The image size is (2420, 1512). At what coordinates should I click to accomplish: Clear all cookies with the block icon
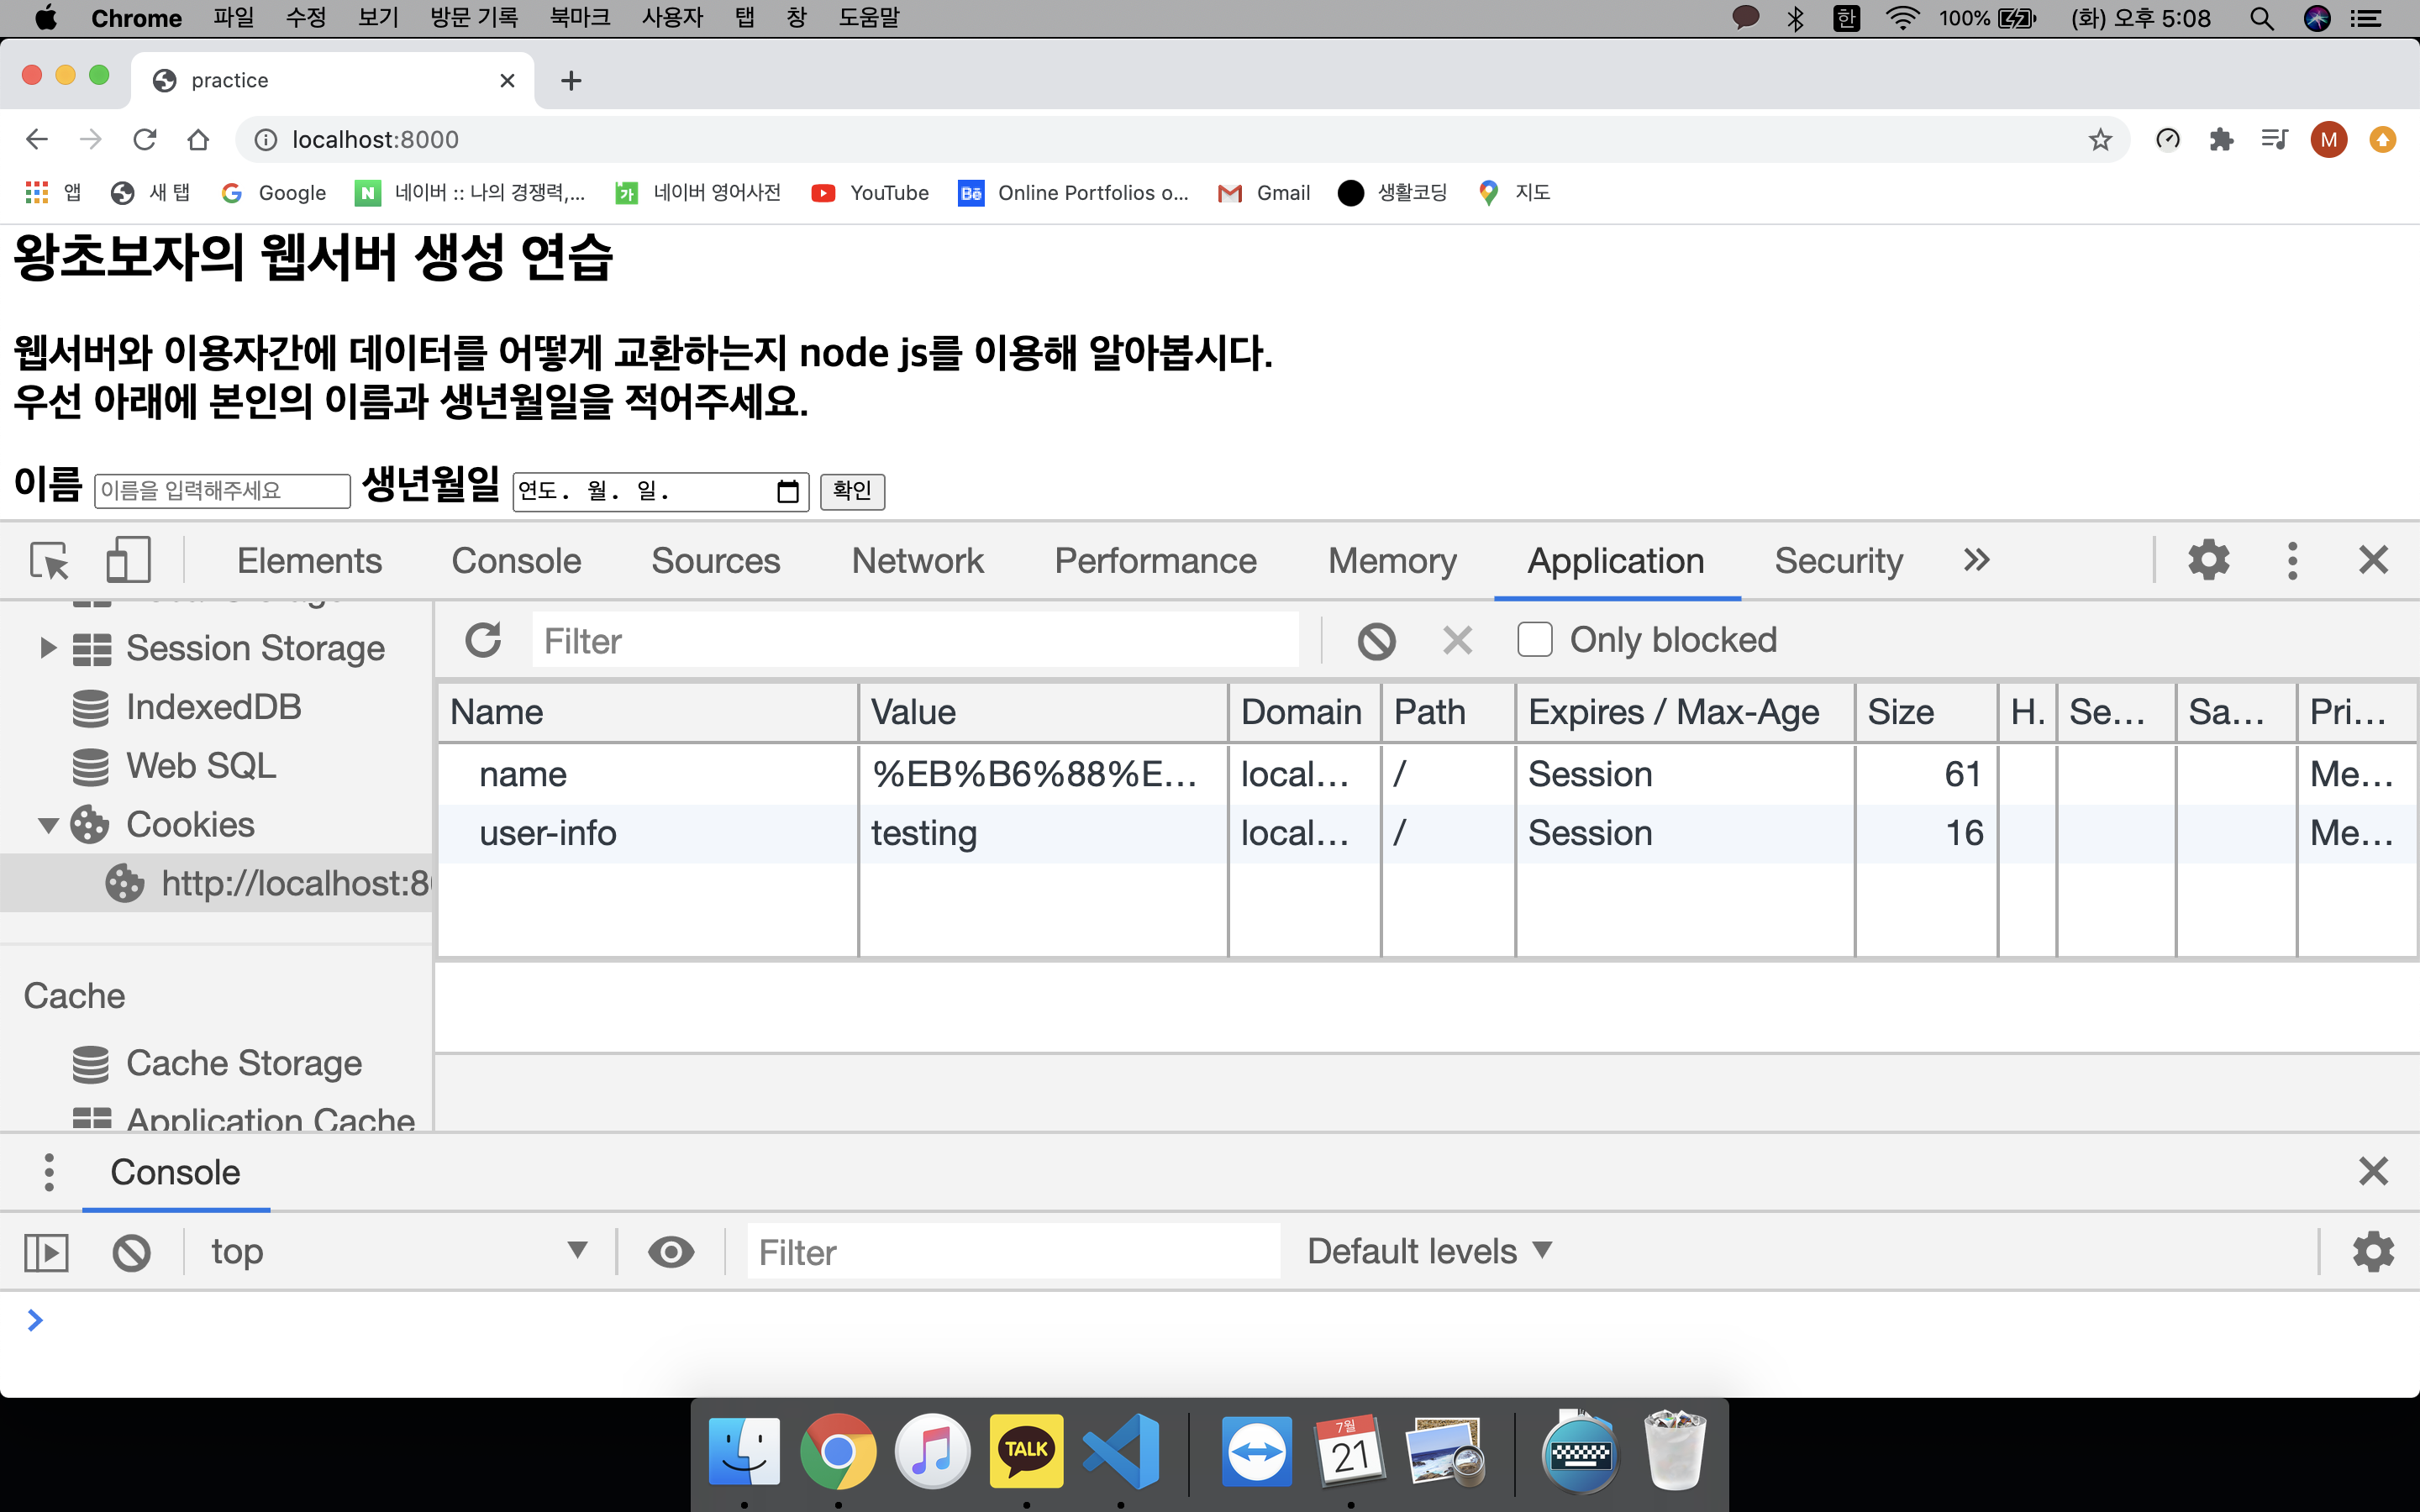[x=1376, y=640]
